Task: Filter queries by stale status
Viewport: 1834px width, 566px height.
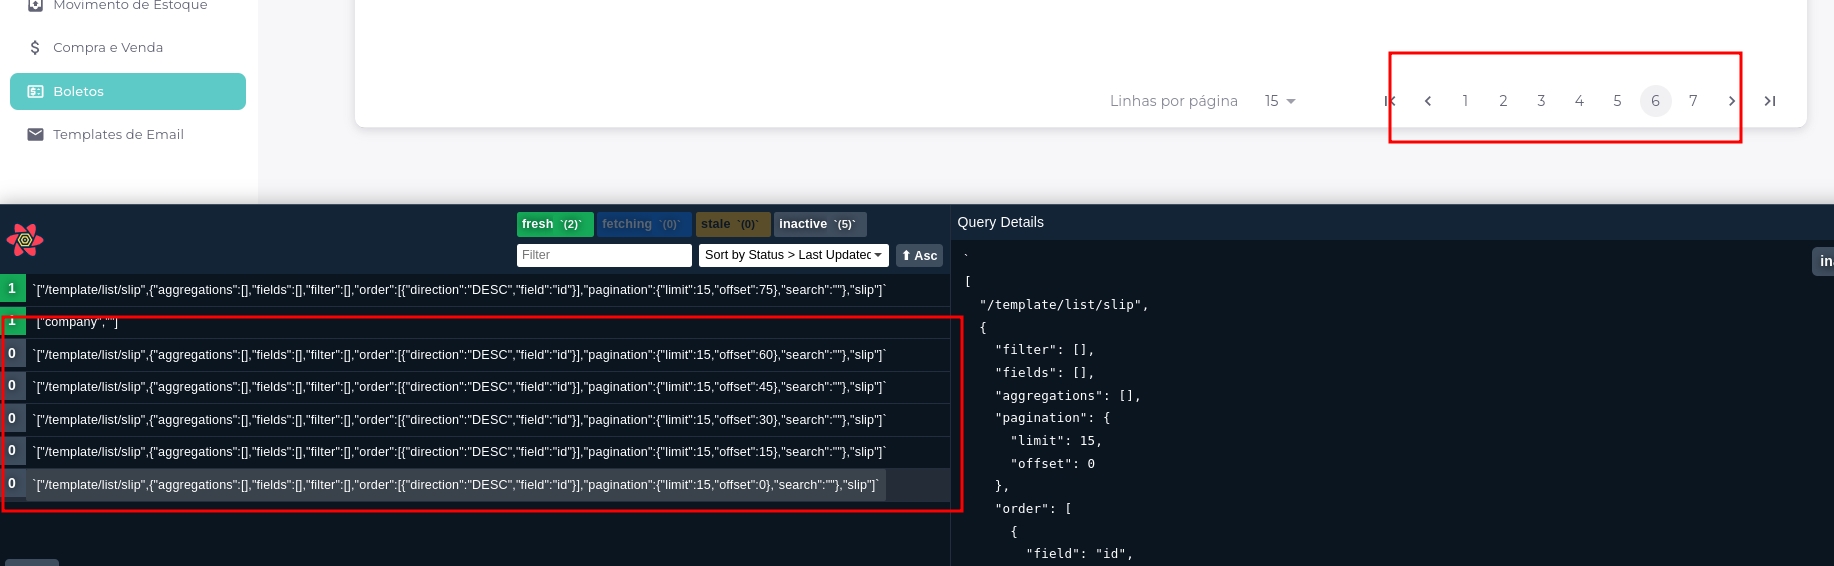Action: click(x=733, y=224)
